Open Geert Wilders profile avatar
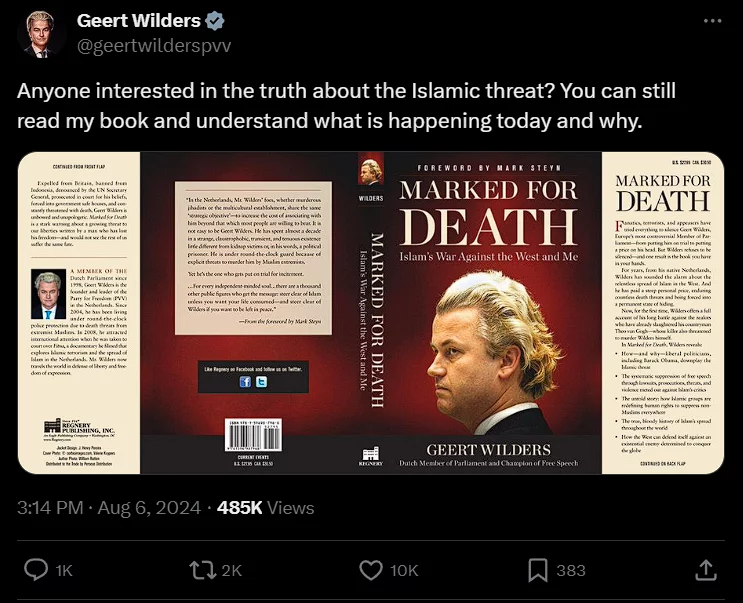This screenshot has height=603, width=743. coord(40,34)
